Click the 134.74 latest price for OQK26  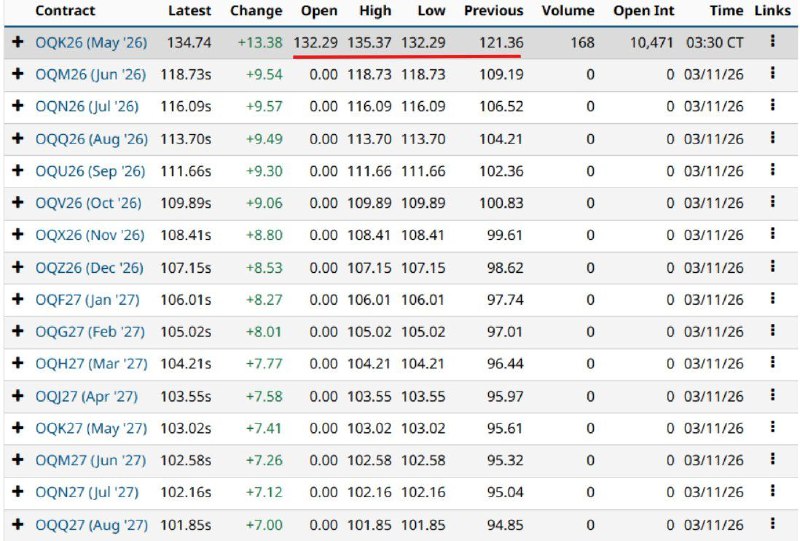pyautogui.click(x=189, y=43)
